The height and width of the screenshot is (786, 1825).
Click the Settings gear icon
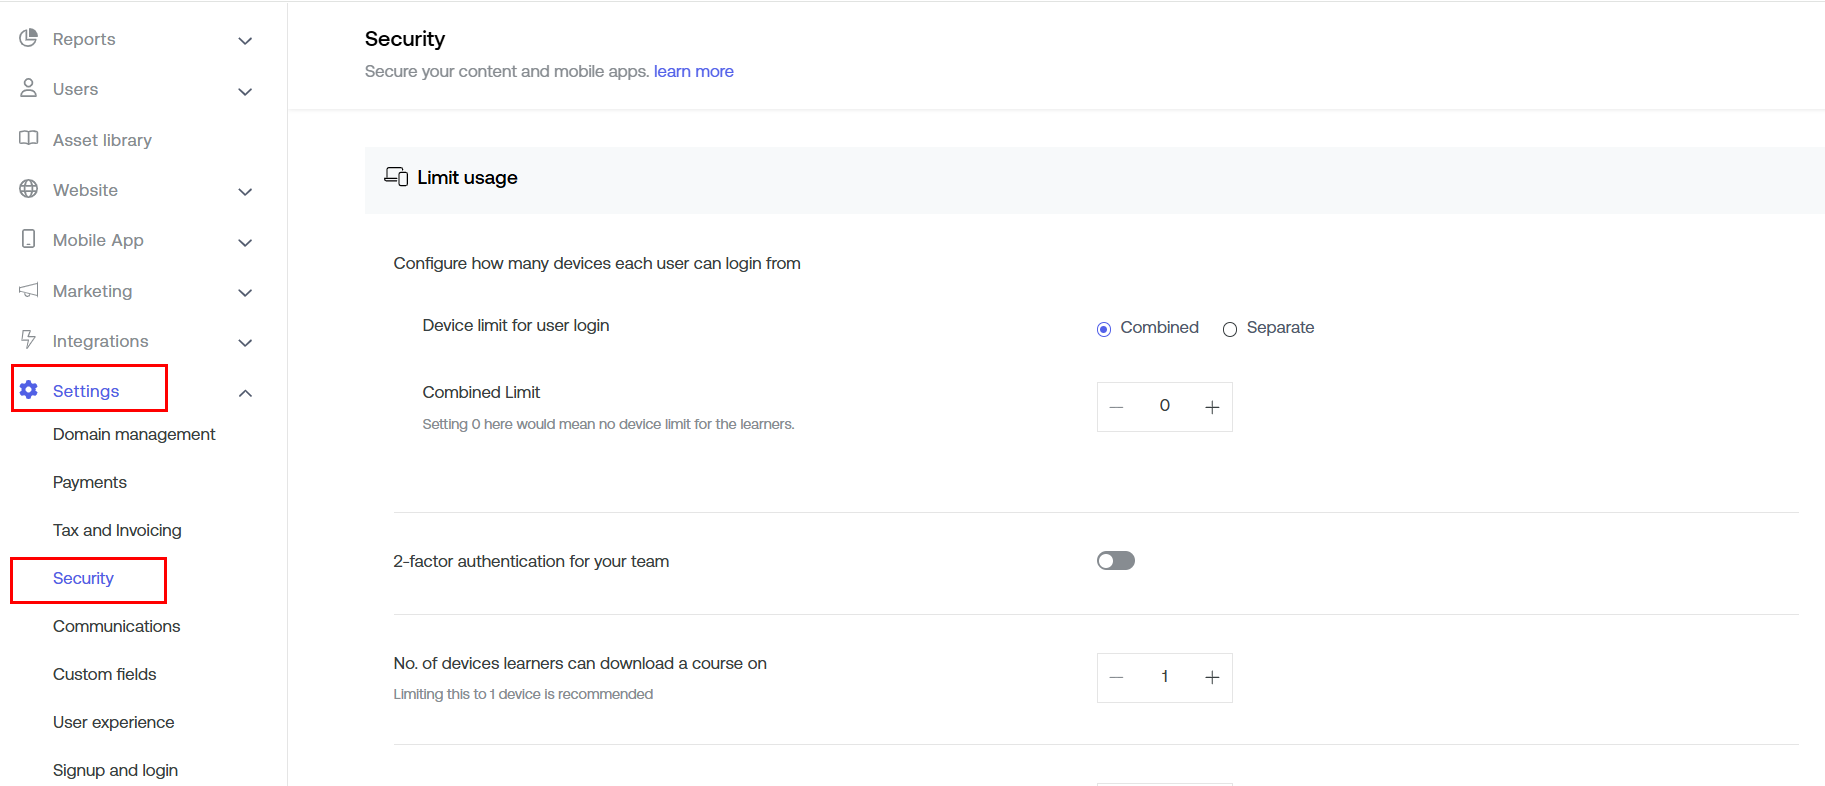click(29, 390)
